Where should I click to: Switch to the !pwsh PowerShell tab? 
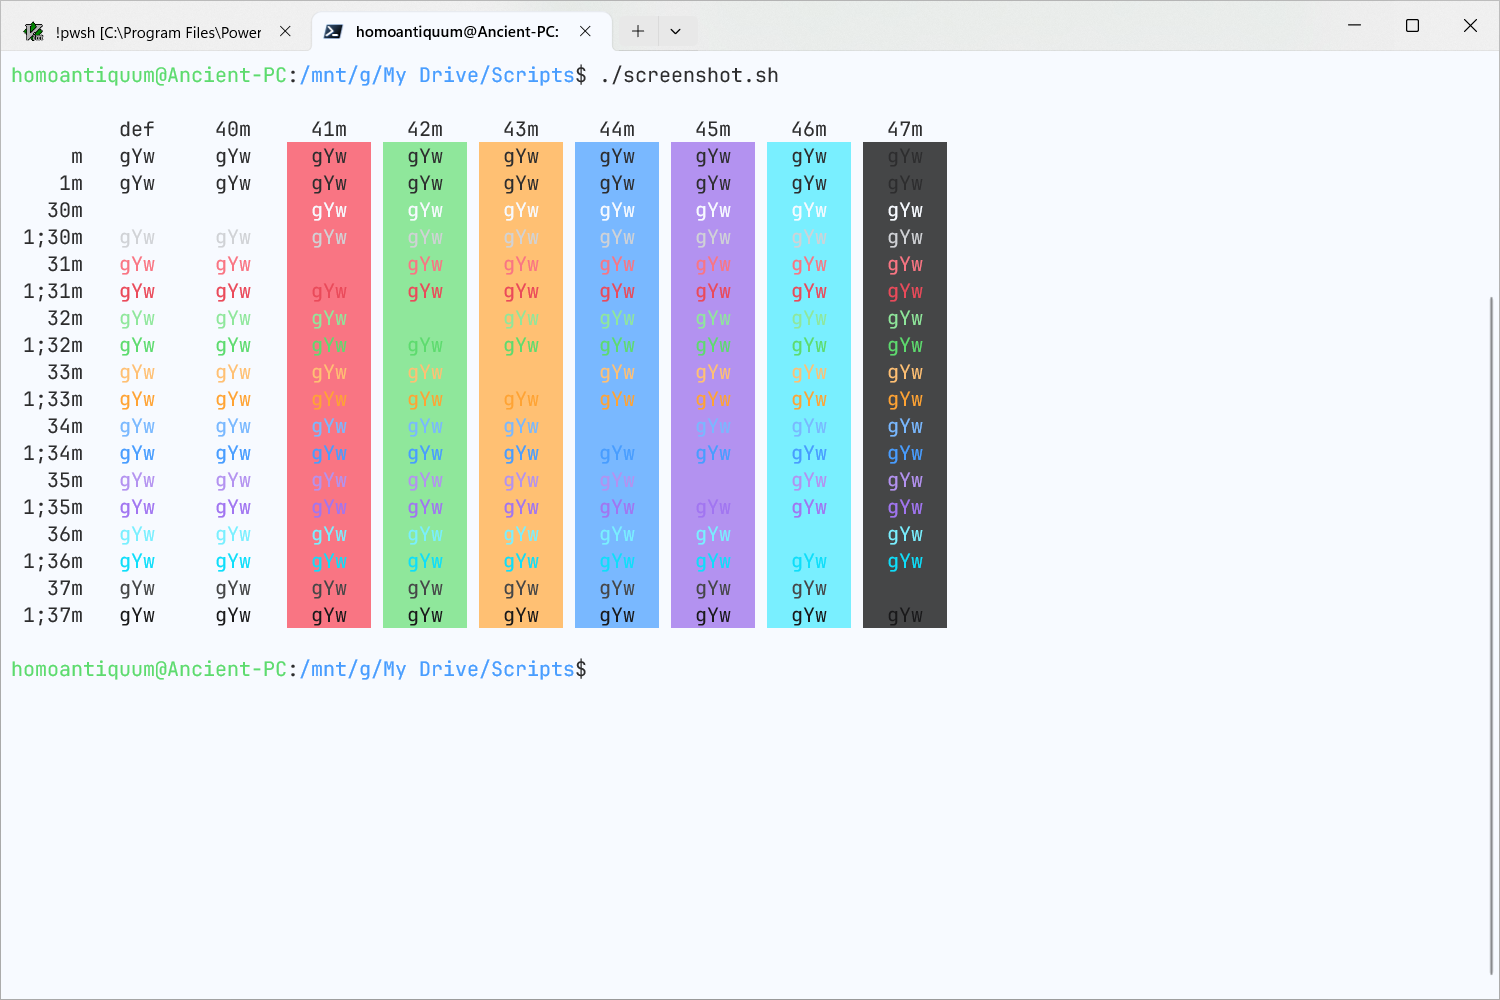tap(157, 32)
